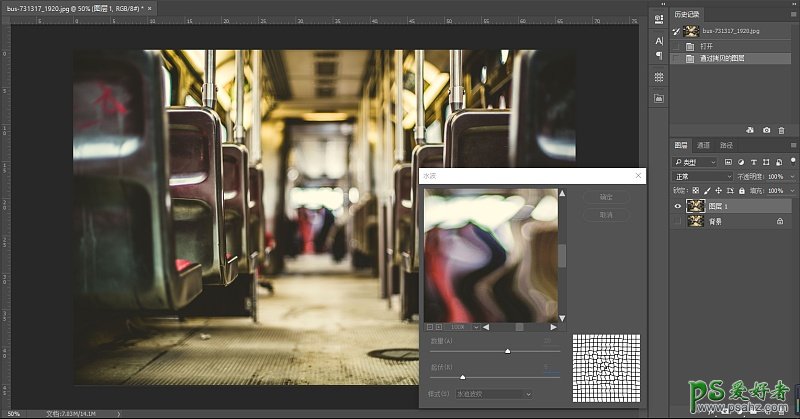Toggle the history brush source box beside 打开

(x=678, y=46)
